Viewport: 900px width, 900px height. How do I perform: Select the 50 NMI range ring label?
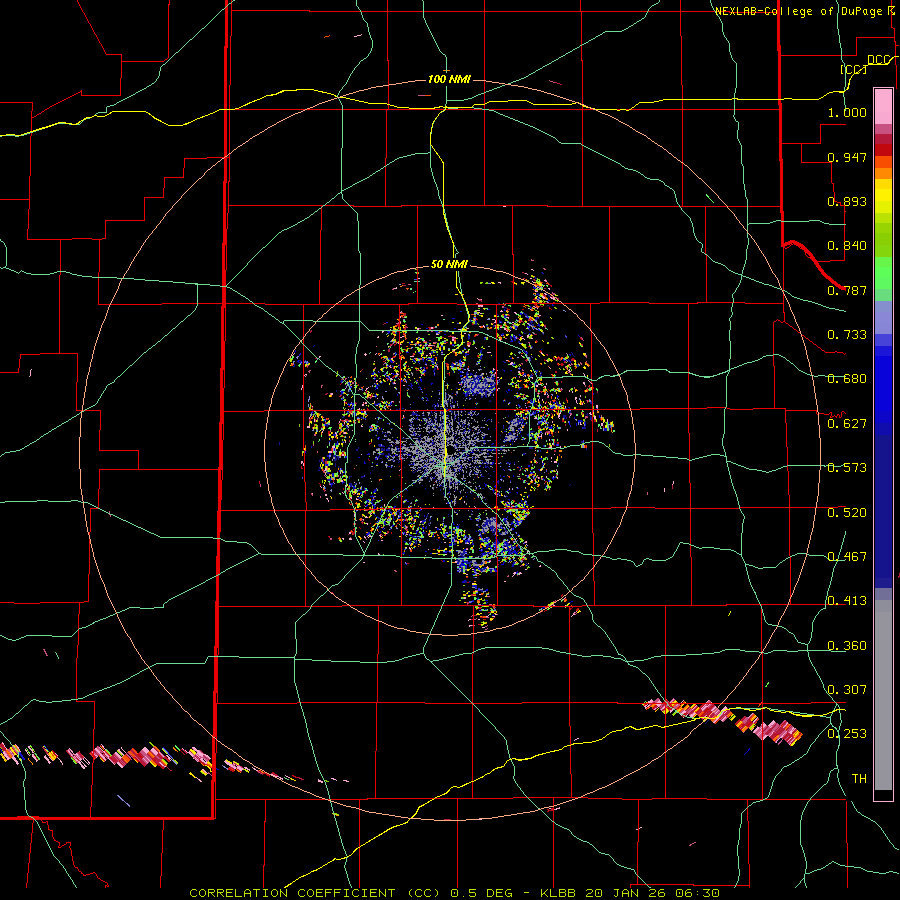click(449, 264)
